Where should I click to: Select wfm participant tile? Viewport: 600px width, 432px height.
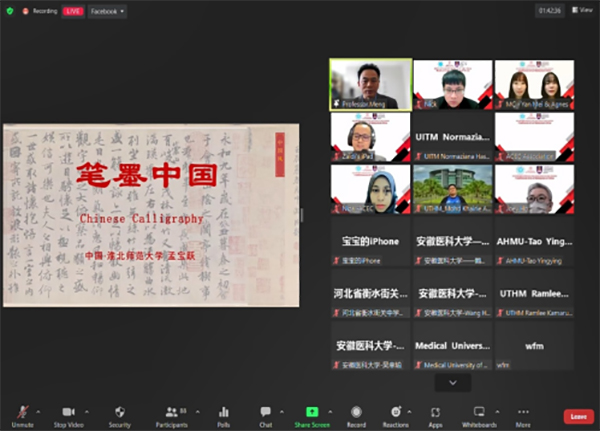pyautogui.click(x=534, y=346)
